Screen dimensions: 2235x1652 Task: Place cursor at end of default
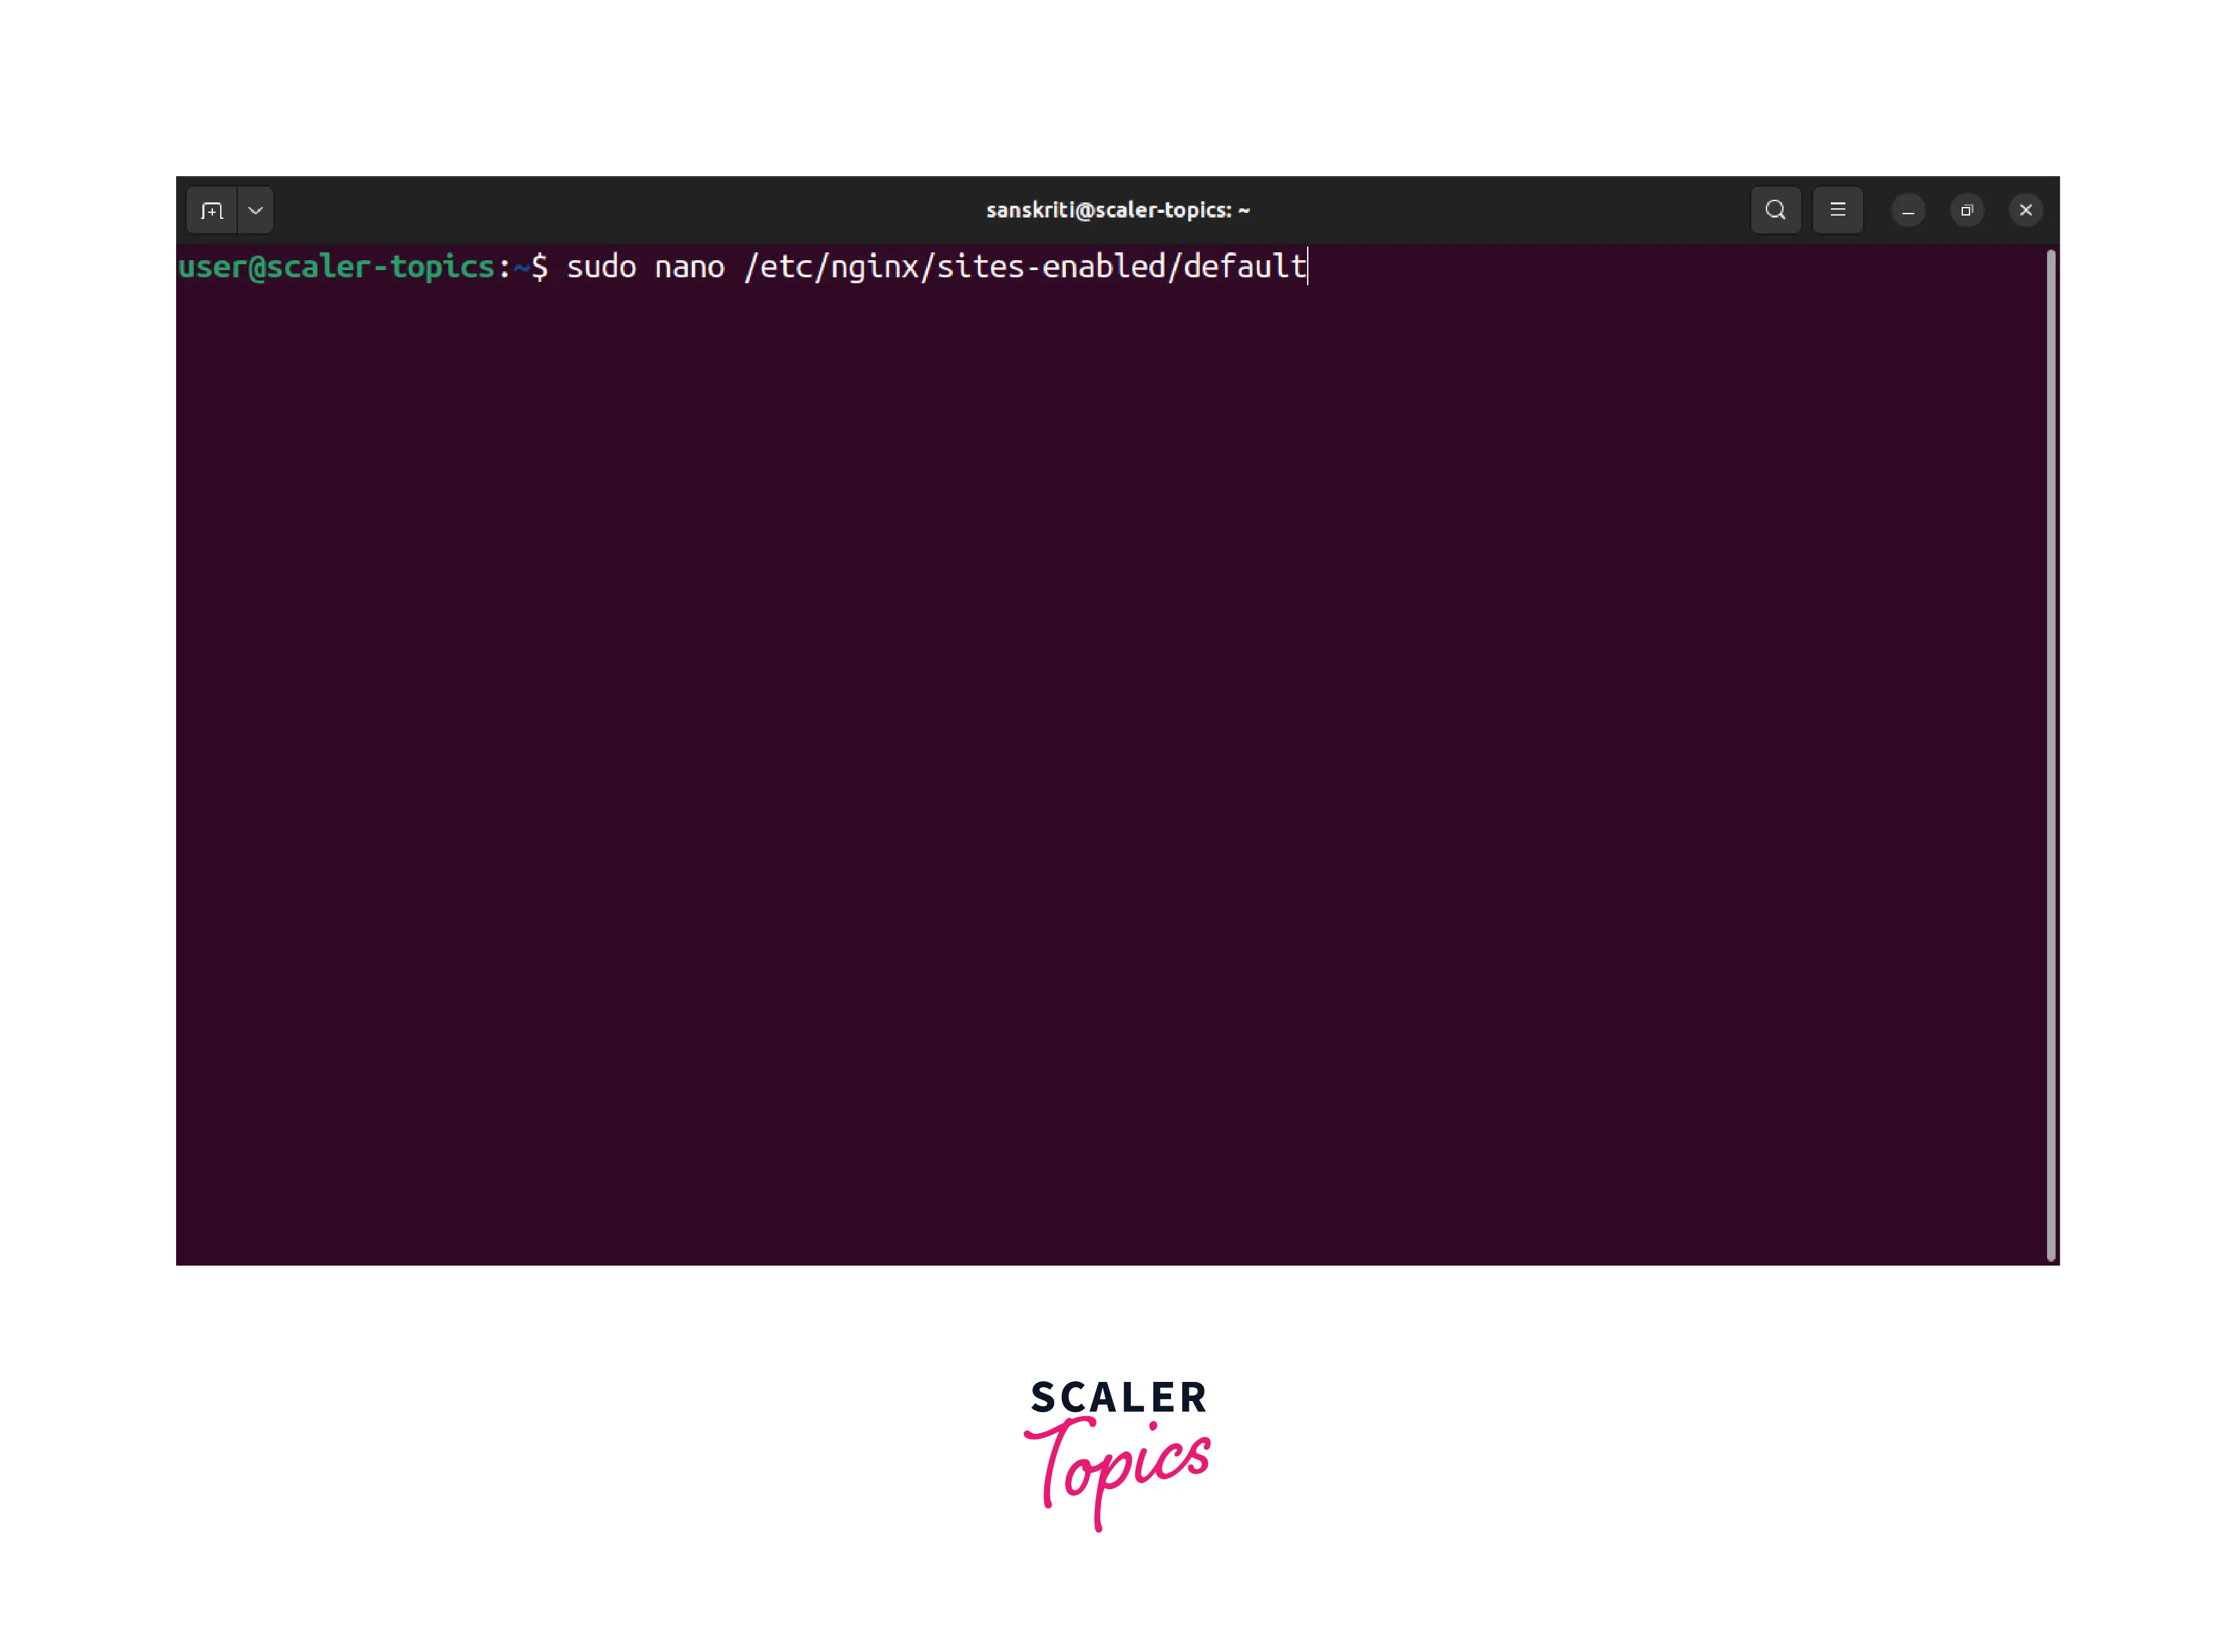(x=1306, y=267)
